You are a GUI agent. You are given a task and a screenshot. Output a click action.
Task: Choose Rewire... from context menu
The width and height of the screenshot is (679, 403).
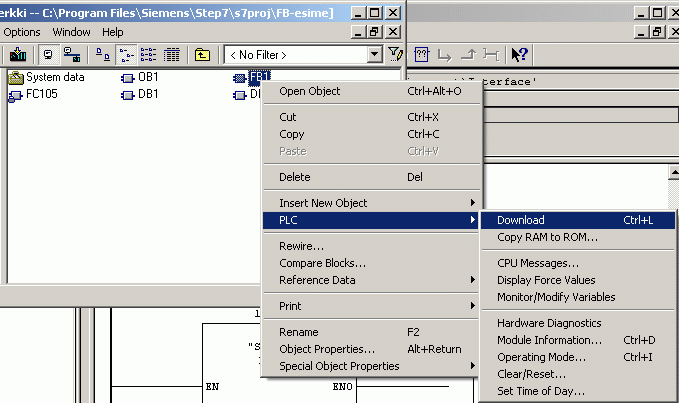pyautogui.click(x=371, y=246)
